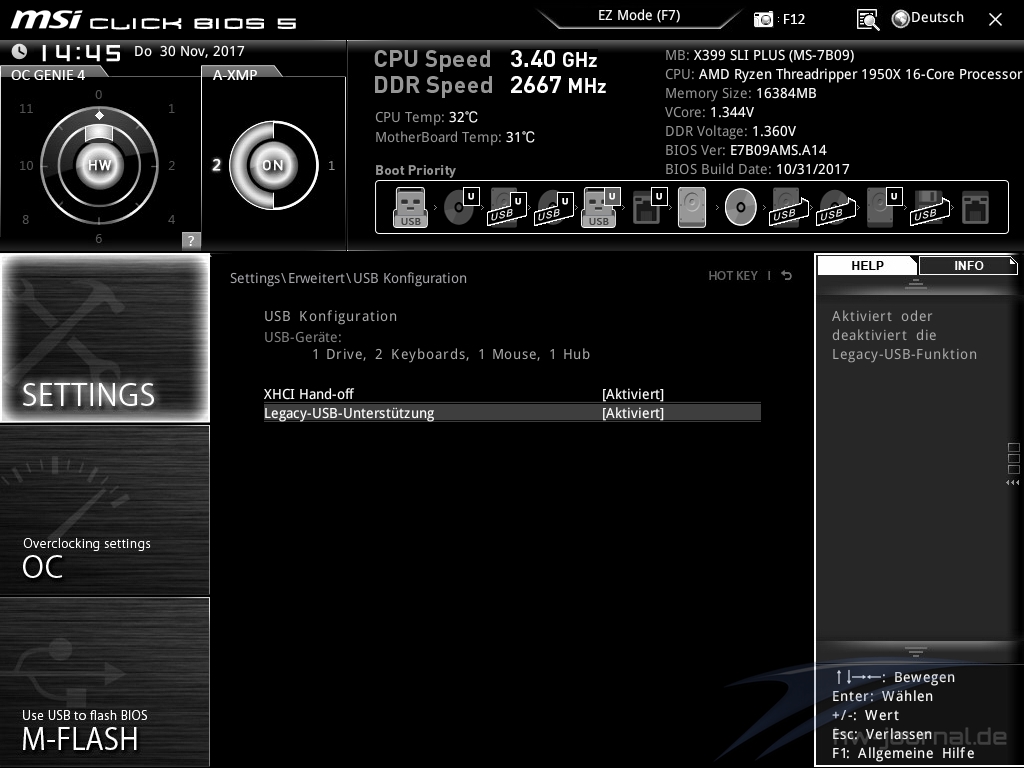Select the highlighted CD/DVD disc boot icon
Viewport: 1024px width, 768px height.
[740, 208]
